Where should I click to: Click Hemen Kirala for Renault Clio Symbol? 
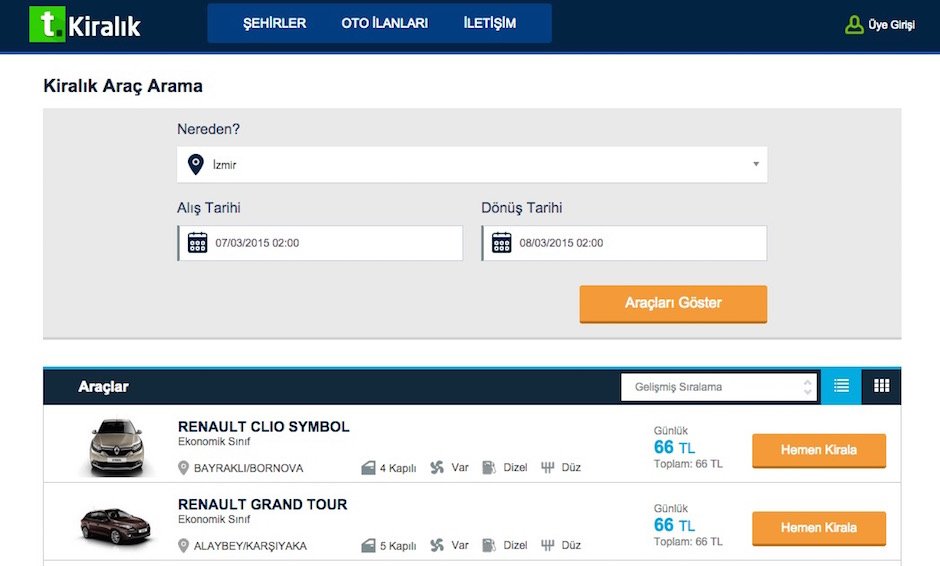tap(819, 450)
